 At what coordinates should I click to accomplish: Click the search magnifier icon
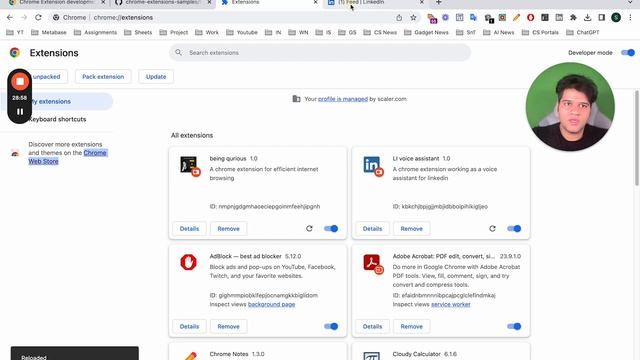click(x=178, y=53)
